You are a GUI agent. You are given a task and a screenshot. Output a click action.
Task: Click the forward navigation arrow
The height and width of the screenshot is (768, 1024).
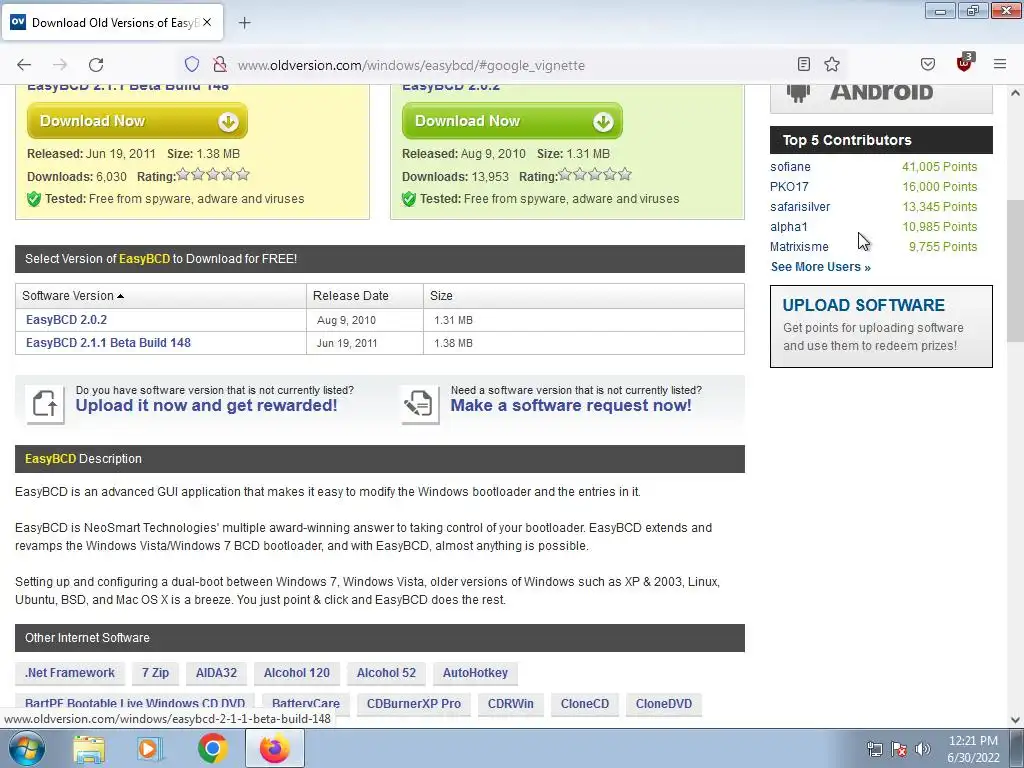(60, 65)
